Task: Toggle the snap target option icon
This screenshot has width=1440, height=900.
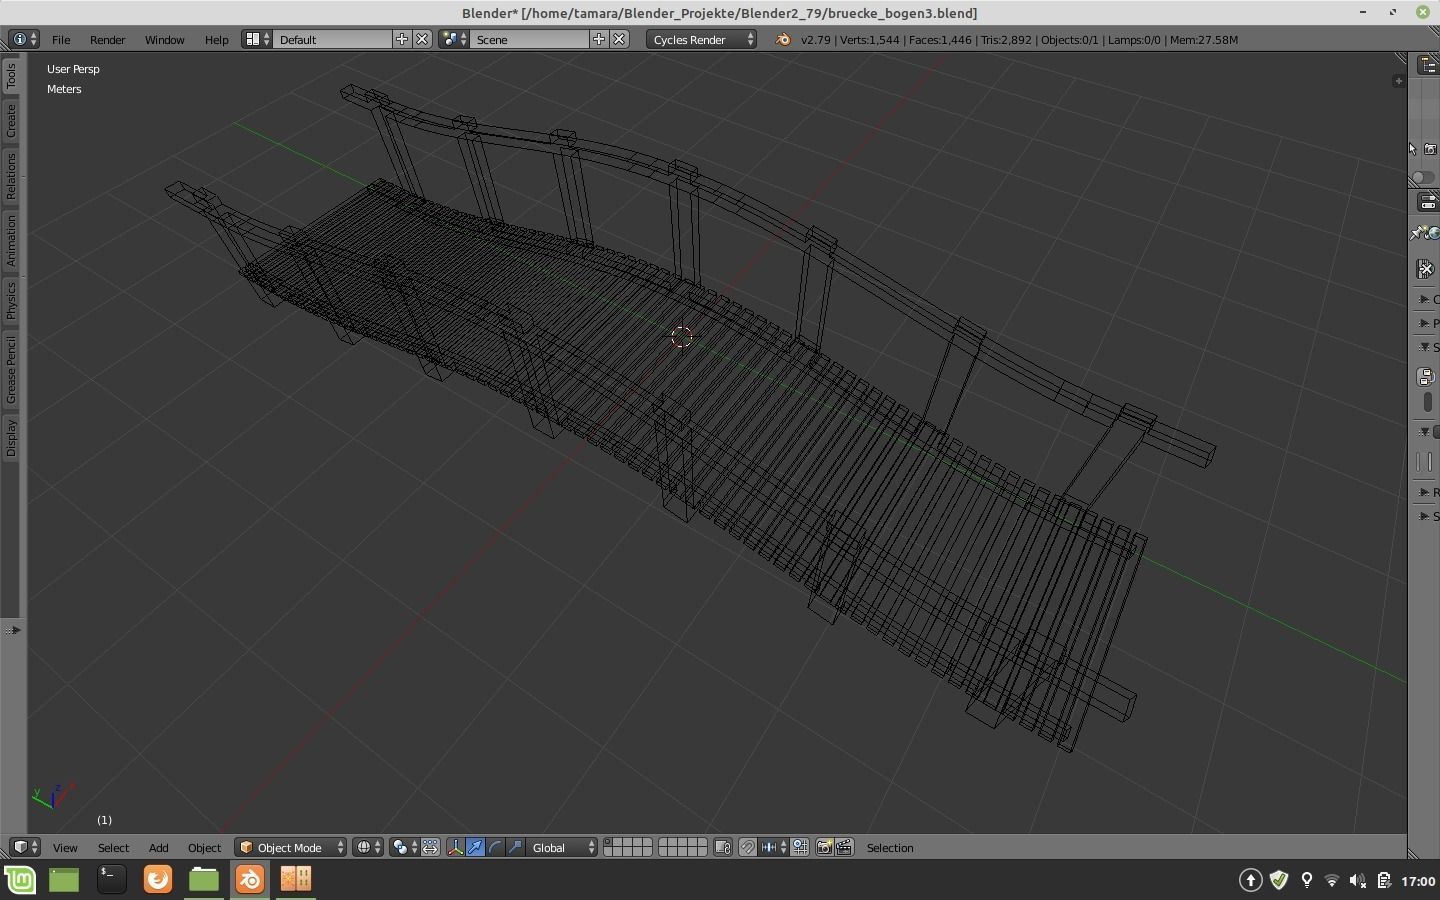Action: click(x=800, y=847)
